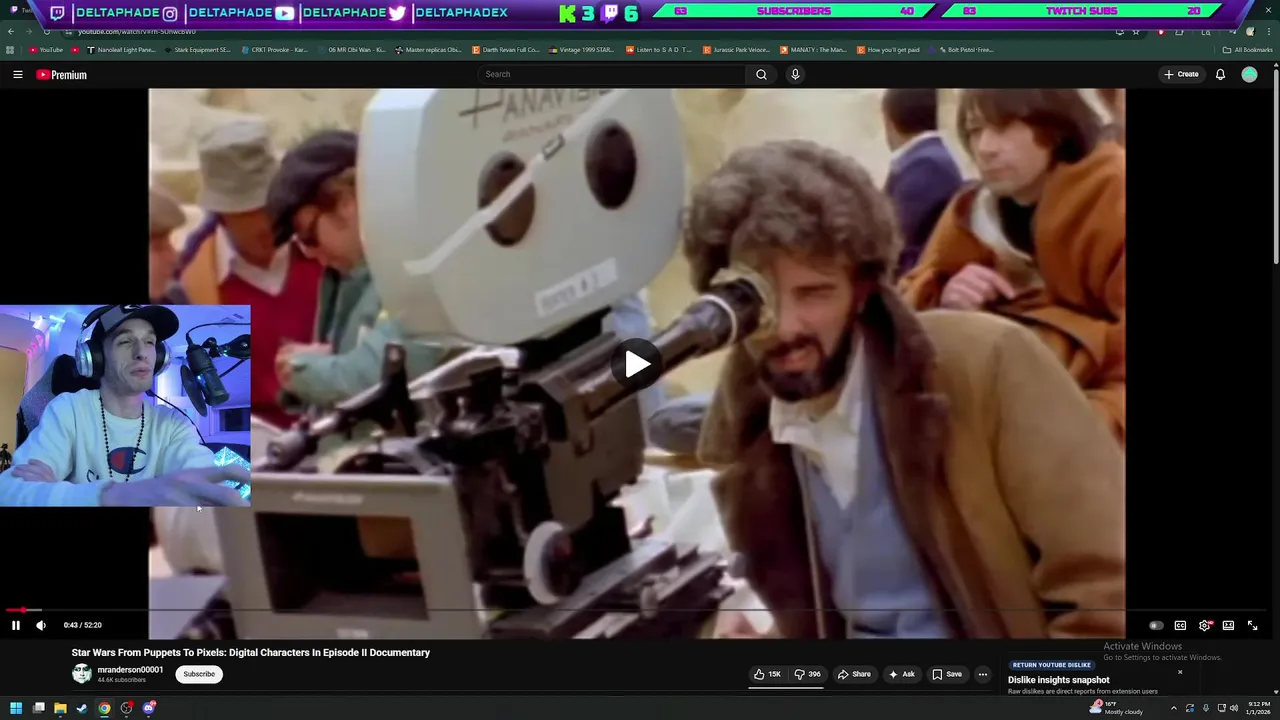
Task: Open YouTube notifications bell
Action: (1220, 74)
